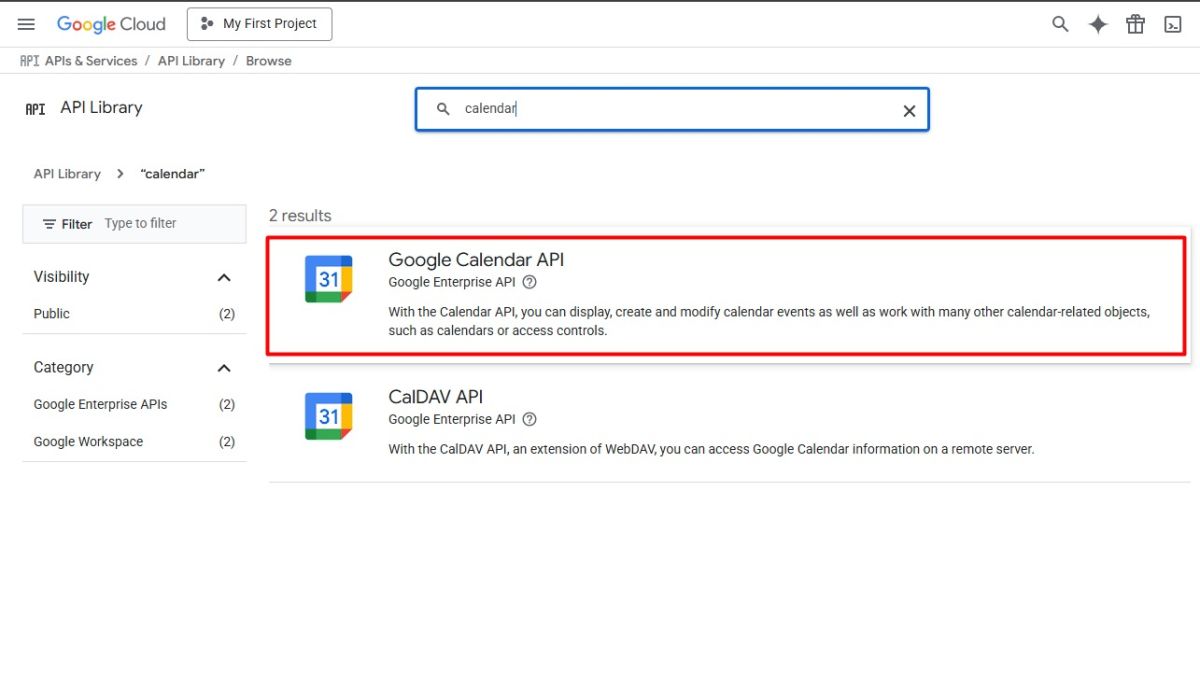Click the free trial gift icon
The height and width of the screenshot is (687, 1200).
(1135, 23)
